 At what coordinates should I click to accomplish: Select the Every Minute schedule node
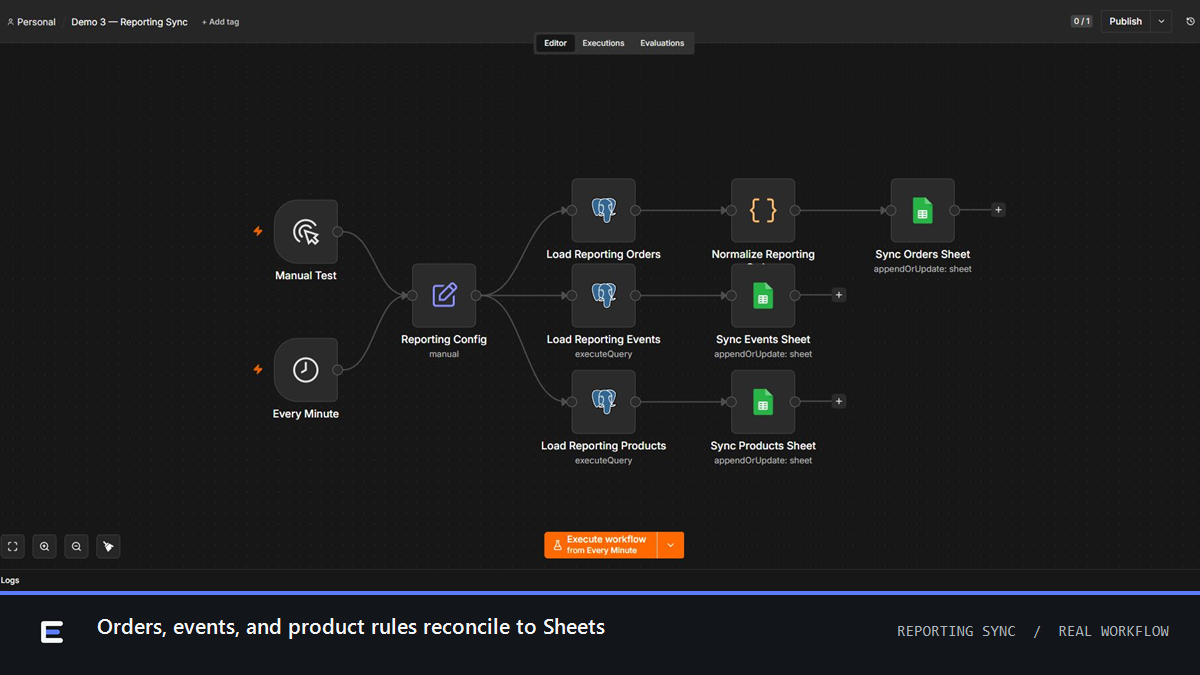(x=306, y=370)
